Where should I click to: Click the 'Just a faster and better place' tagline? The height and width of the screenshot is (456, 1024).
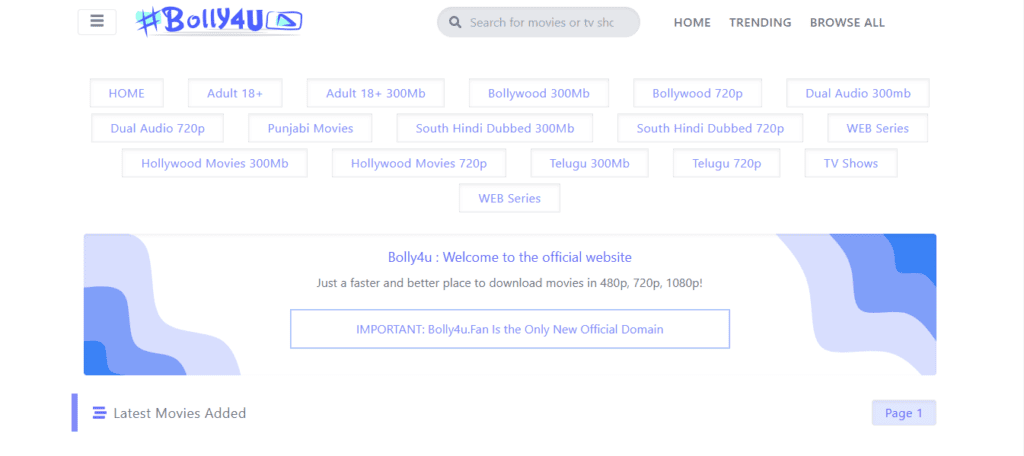(x=510, y=284)
